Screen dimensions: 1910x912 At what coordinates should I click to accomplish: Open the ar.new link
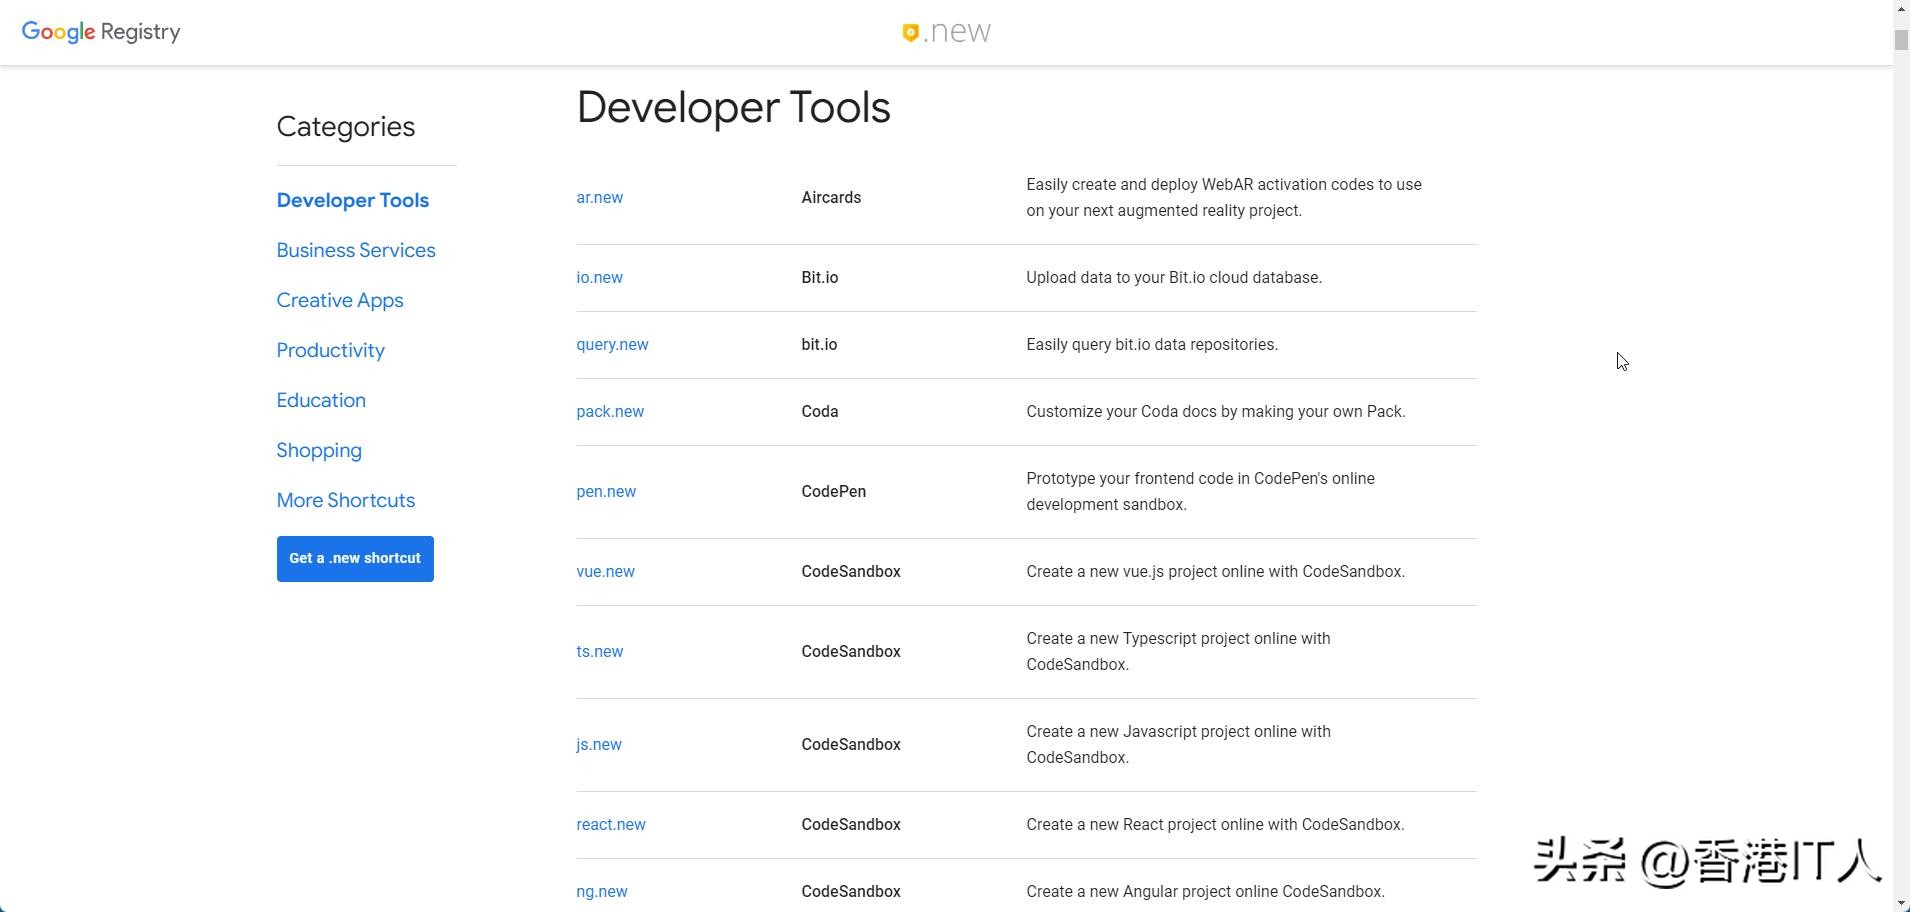coord(599,198)
